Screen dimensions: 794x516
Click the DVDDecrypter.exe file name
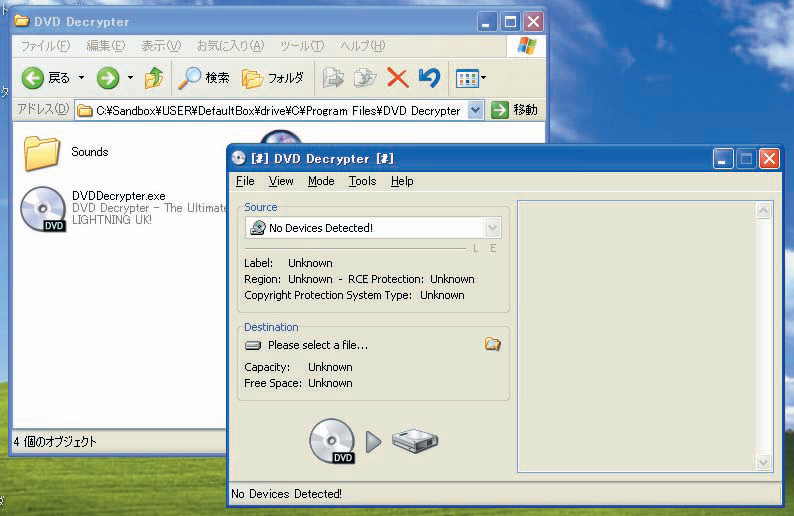(x=118, y=196)
